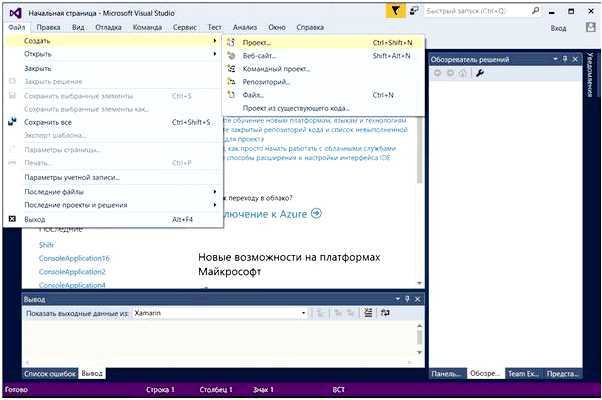Image resolution: width=602 pixels, height=400 pixels.
Task: Click the account avatar icon next to Вход
Action: (590, 27)
